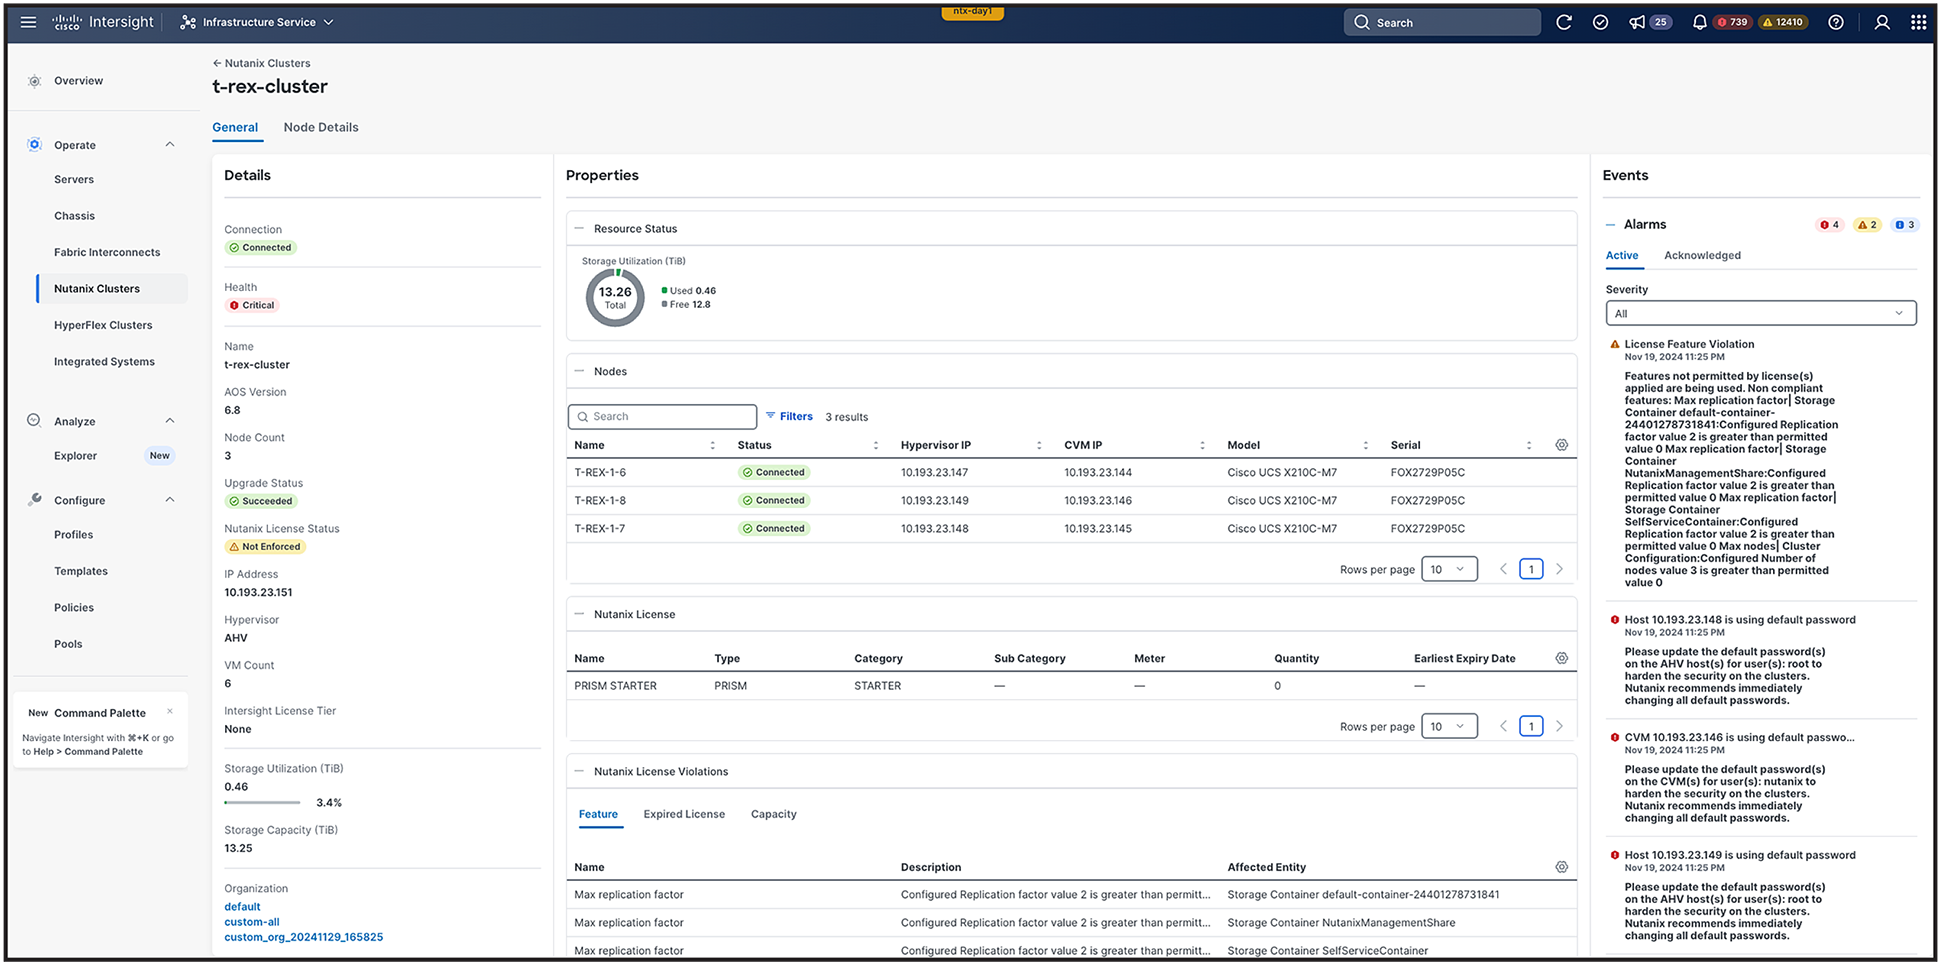Collapse the Alarms section

pos(1611,225)
